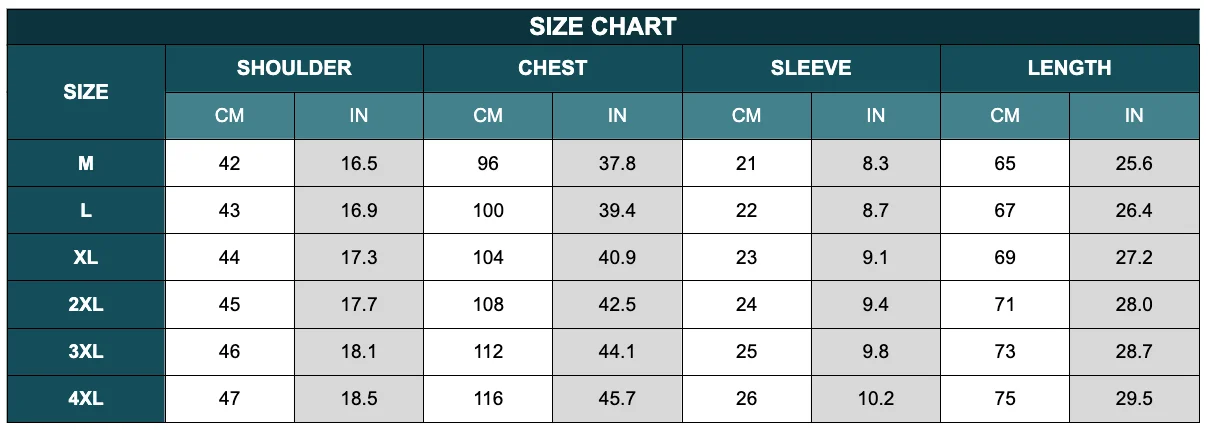Click the length inches value 29.5
This screenshot has height=430, width=1208.
[1134, 398]
